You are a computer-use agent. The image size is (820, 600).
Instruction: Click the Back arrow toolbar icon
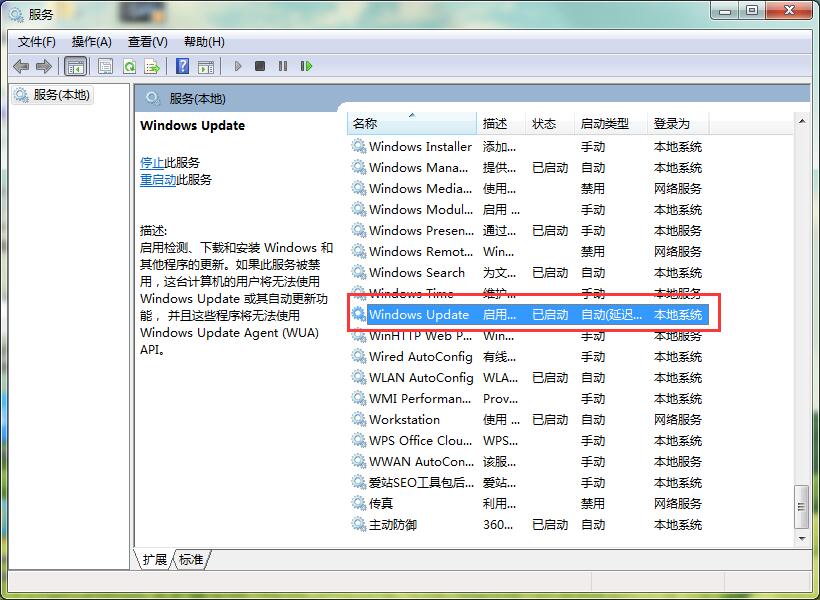pyautogui.click(x=21, y=66)
